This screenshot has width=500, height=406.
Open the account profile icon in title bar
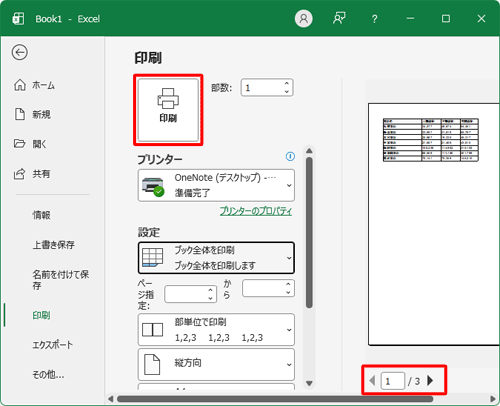pyautogui.click(x=303, y=18)
